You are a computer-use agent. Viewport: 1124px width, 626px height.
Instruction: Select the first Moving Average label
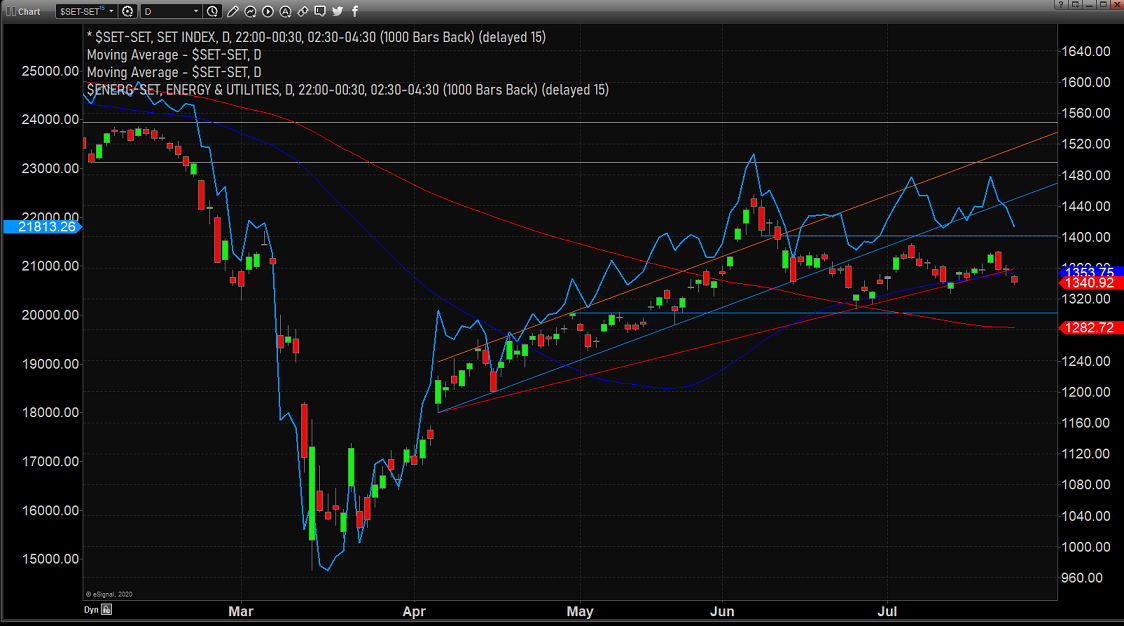click(174, 55)
